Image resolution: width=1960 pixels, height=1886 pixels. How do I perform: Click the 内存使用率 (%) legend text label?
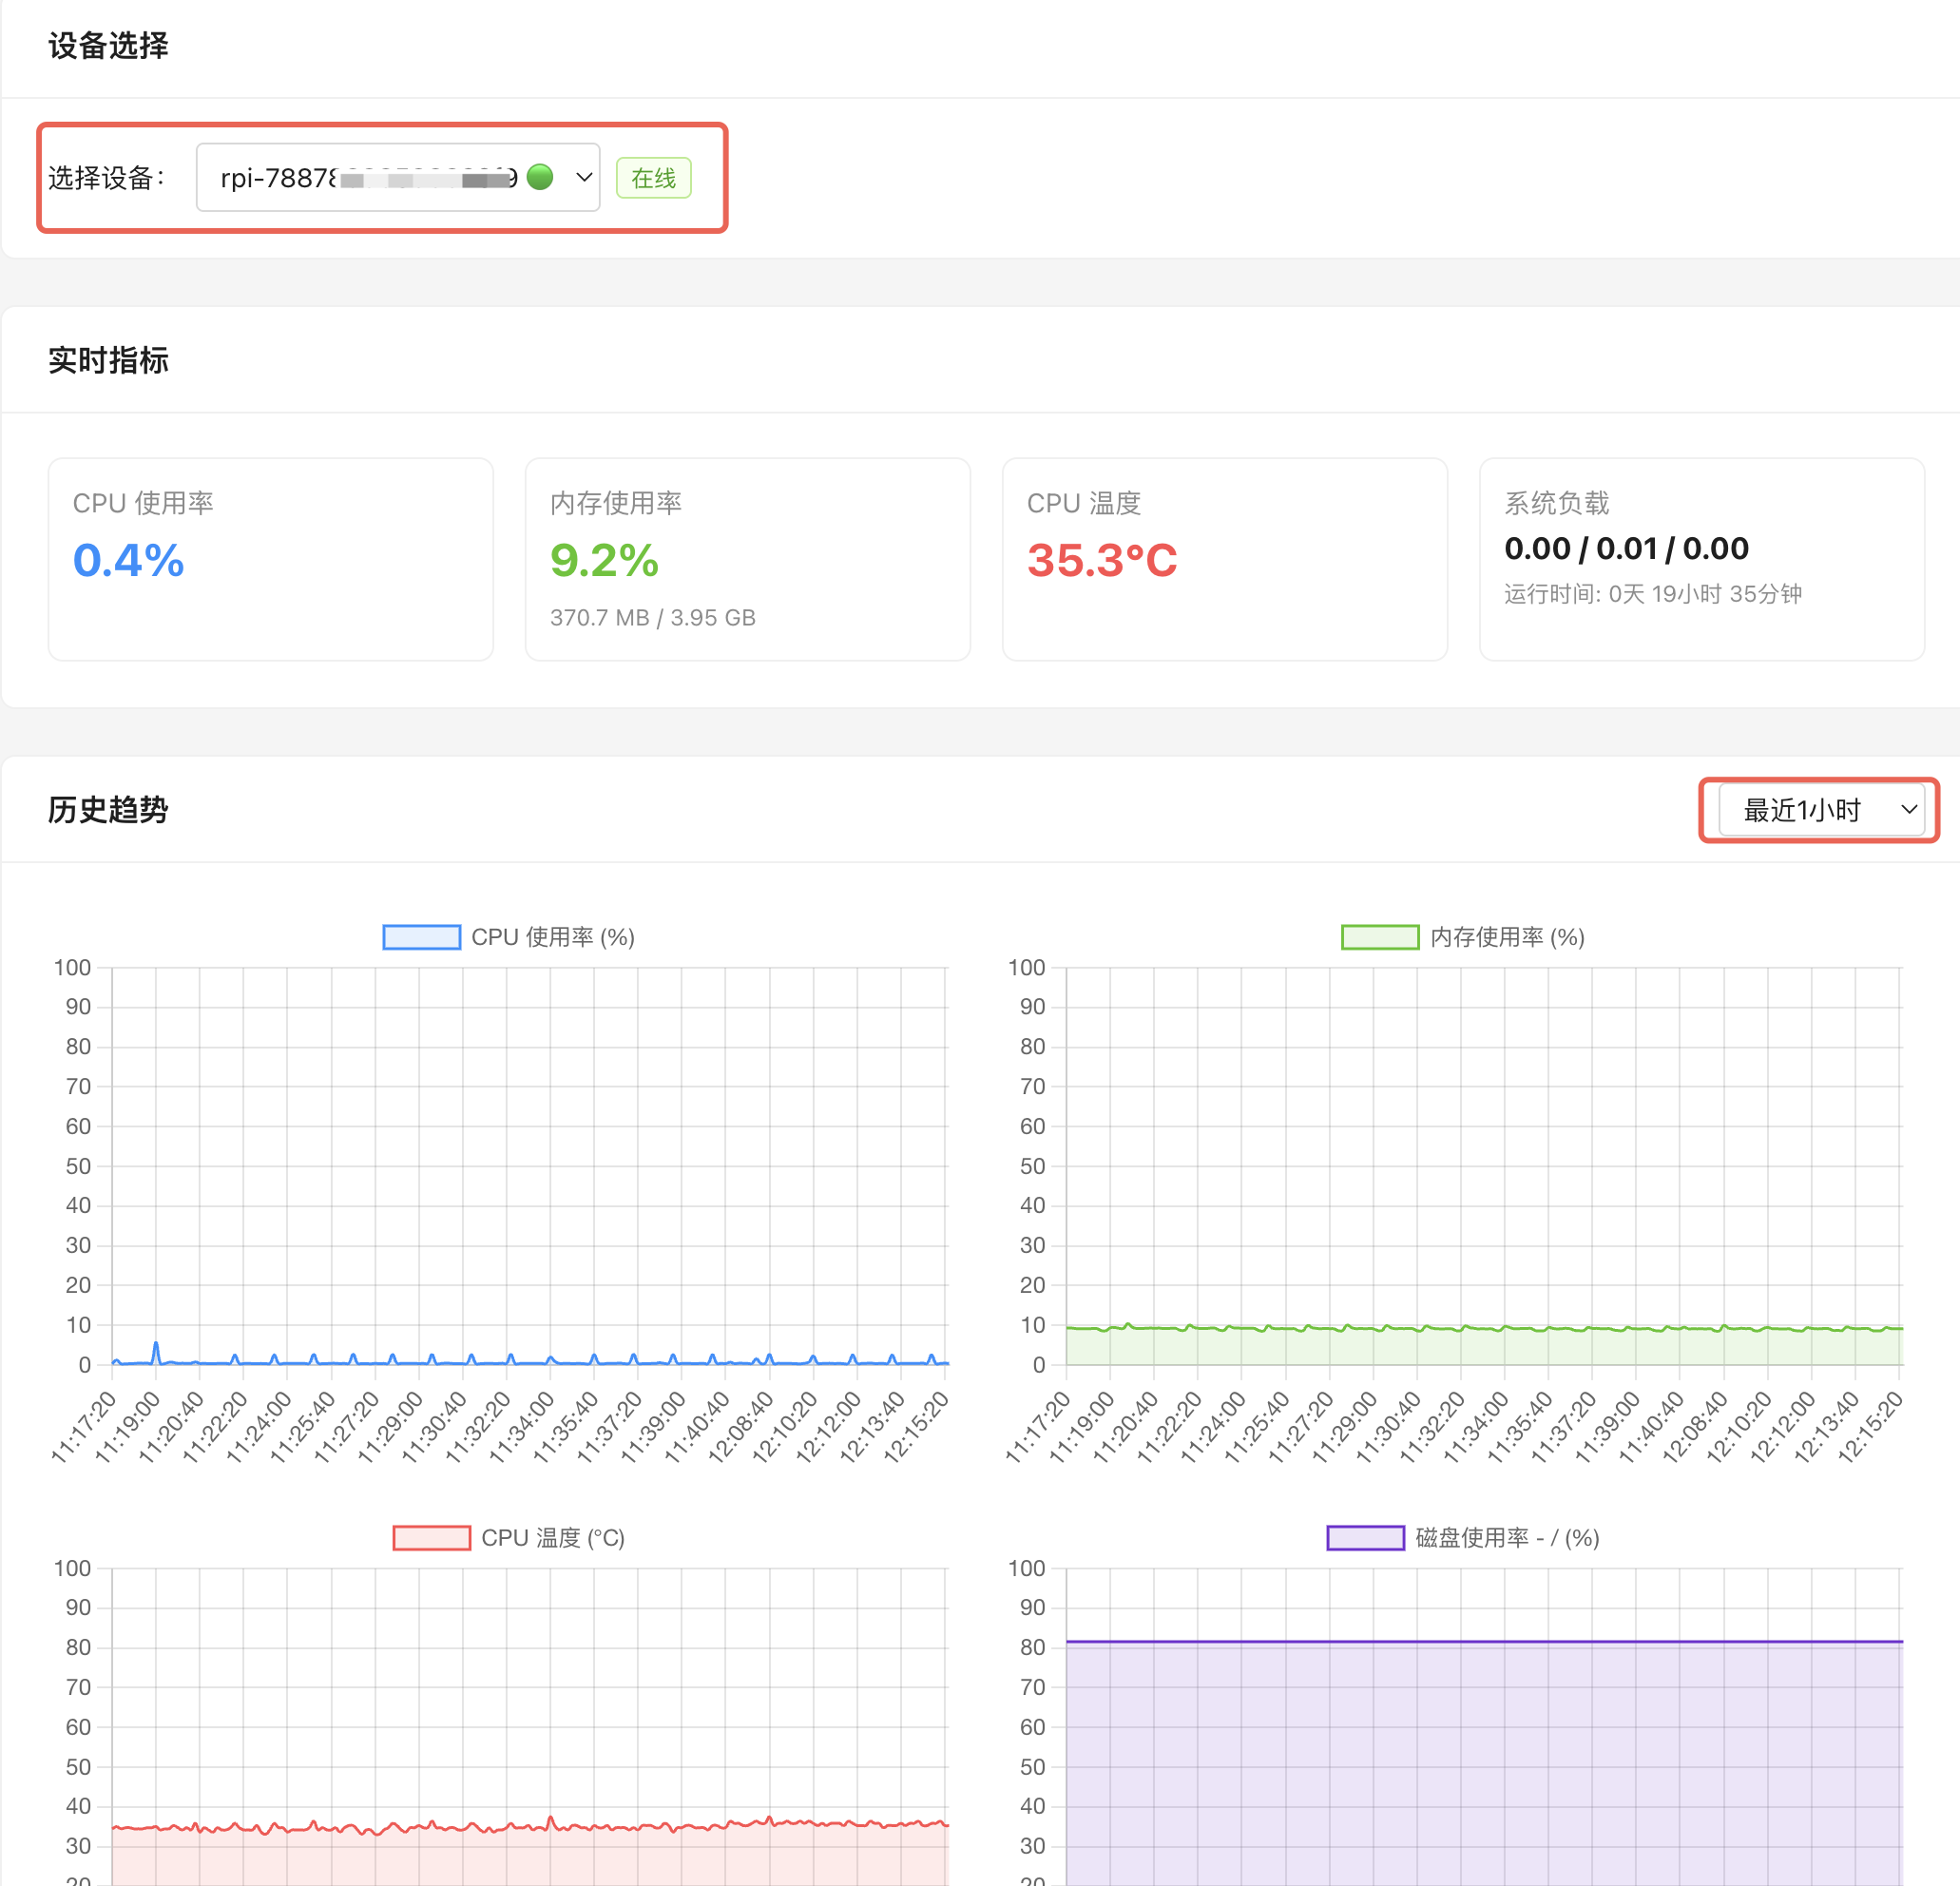[x=1507, y=937]
